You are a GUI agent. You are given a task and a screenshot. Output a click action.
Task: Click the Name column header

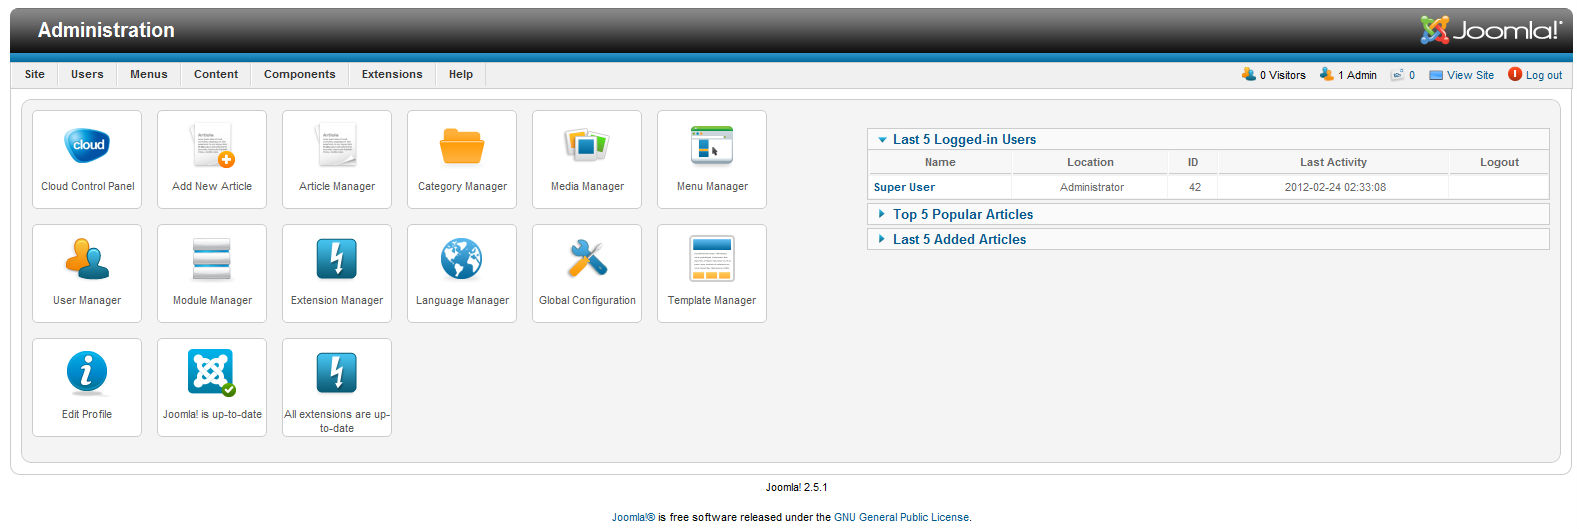[x=940, y=162]
